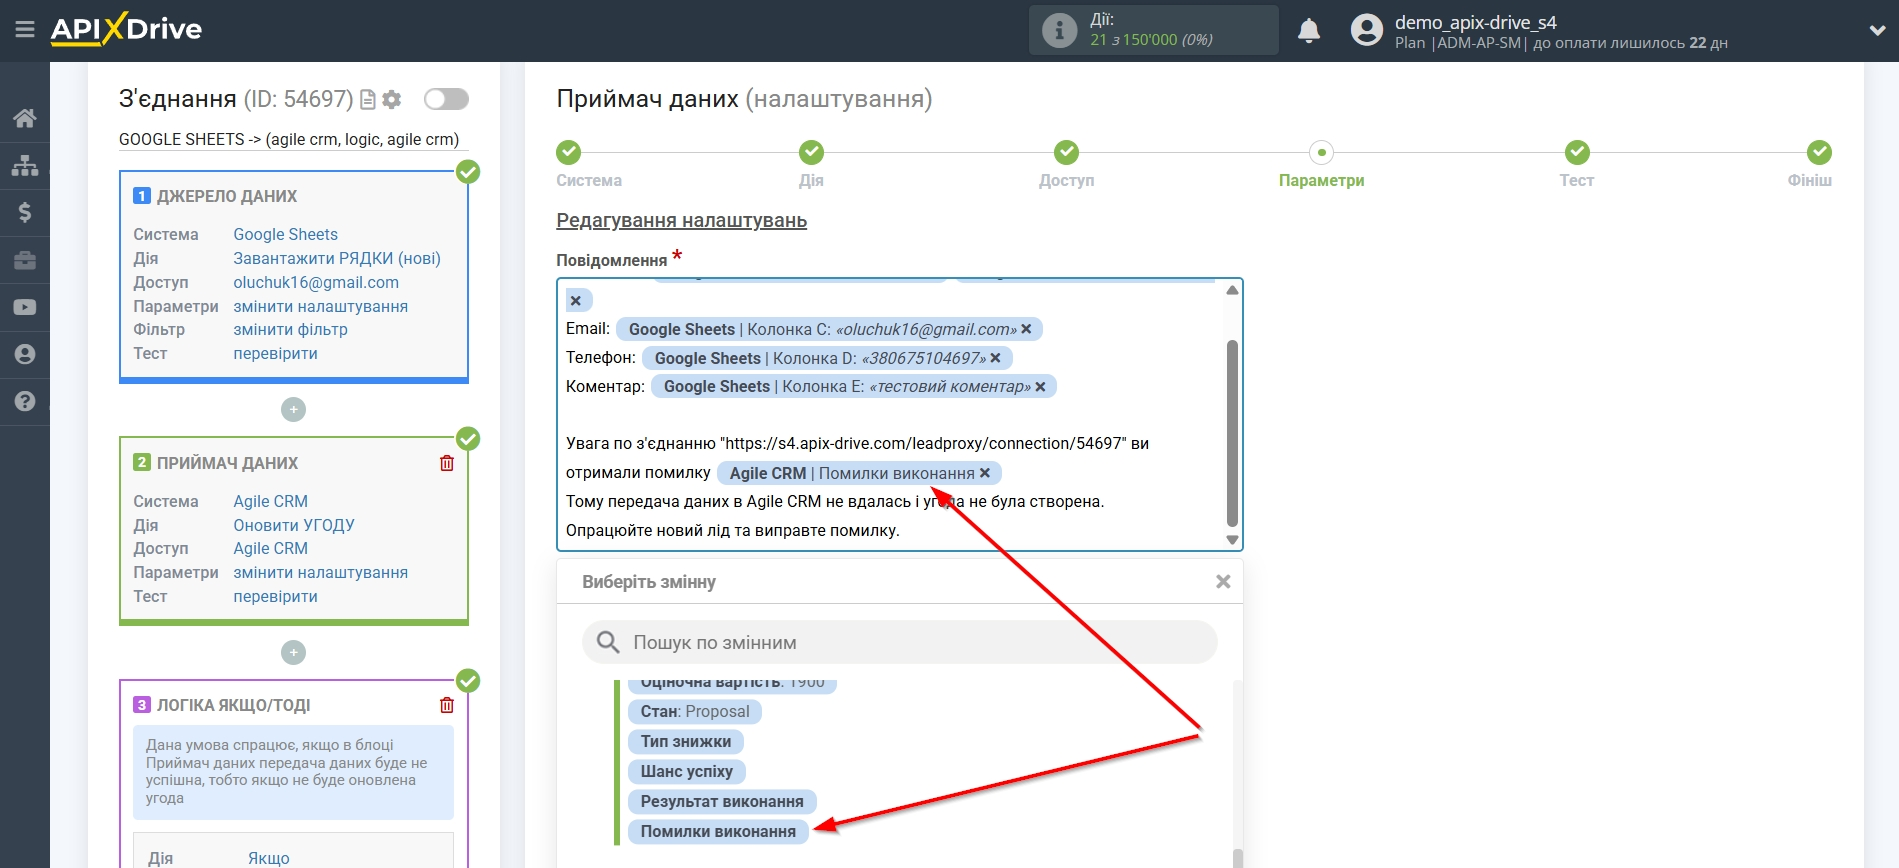Screen dimensions: 1899x868
Task: Open the Дії usage counter
Action: click(1154, 30)
